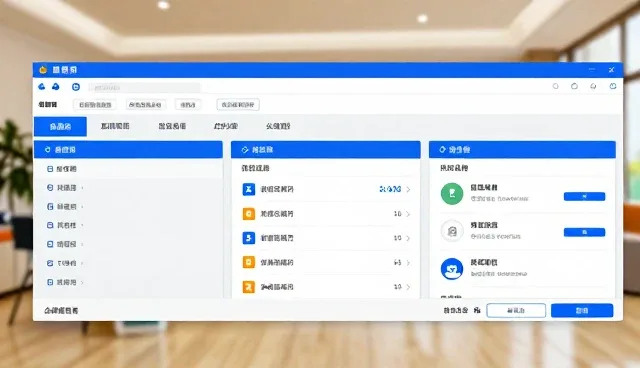Click the solid blue button in the bottom bar

tap(582, 310)
